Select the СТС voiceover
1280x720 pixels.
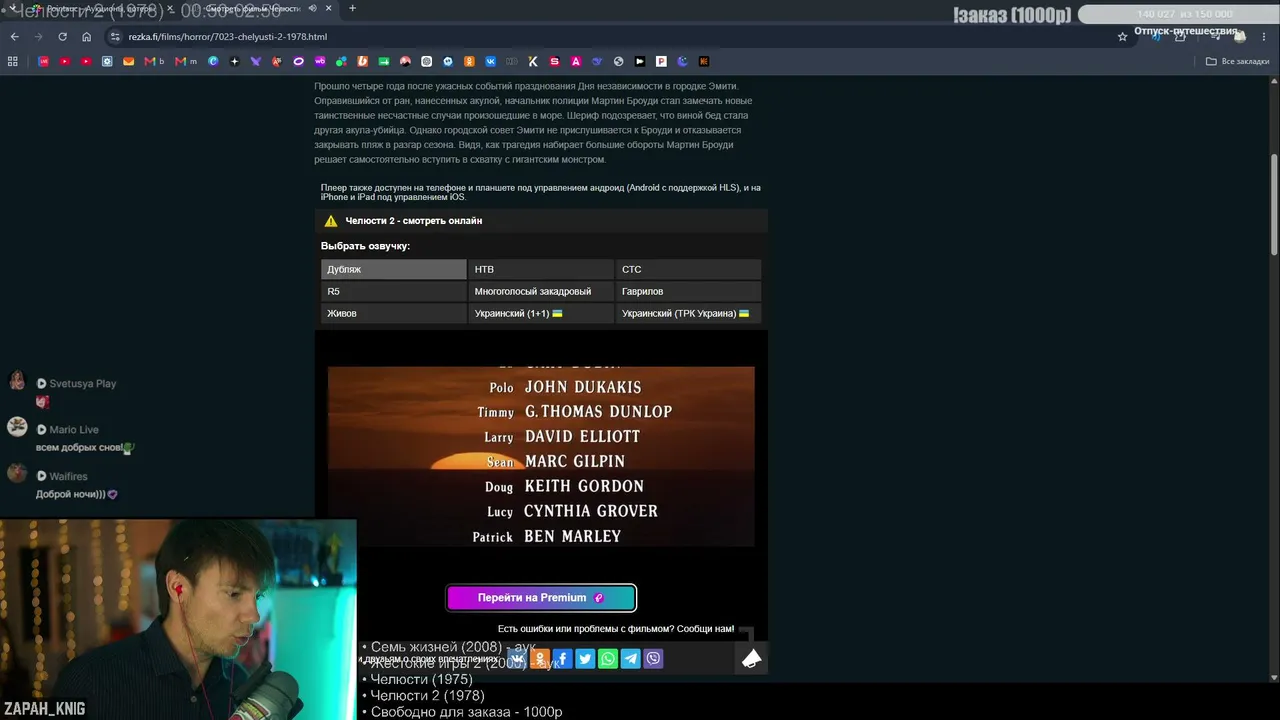coord(688,269)
